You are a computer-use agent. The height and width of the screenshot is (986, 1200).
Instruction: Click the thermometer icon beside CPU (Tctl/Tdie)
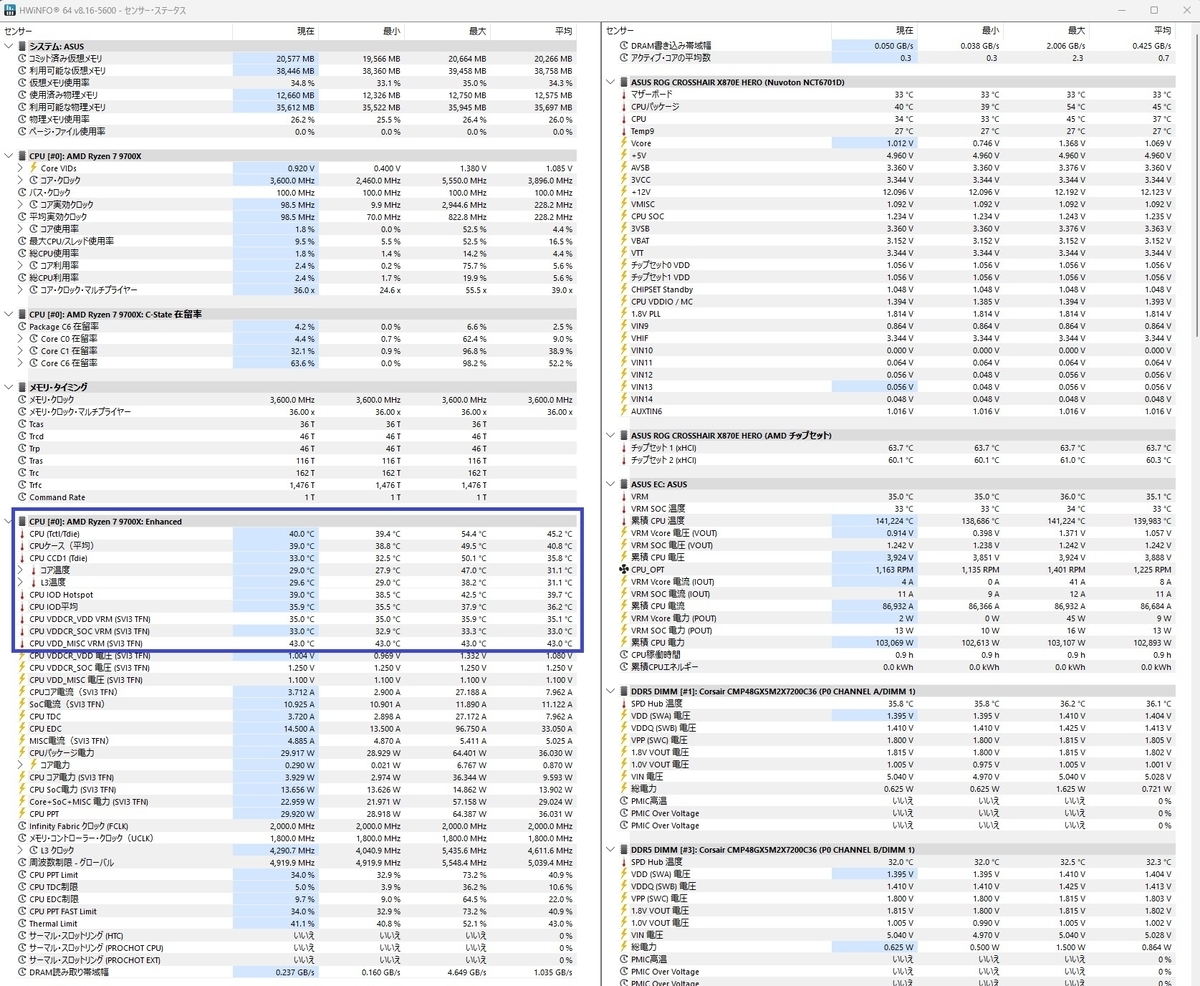pos(21,534)
